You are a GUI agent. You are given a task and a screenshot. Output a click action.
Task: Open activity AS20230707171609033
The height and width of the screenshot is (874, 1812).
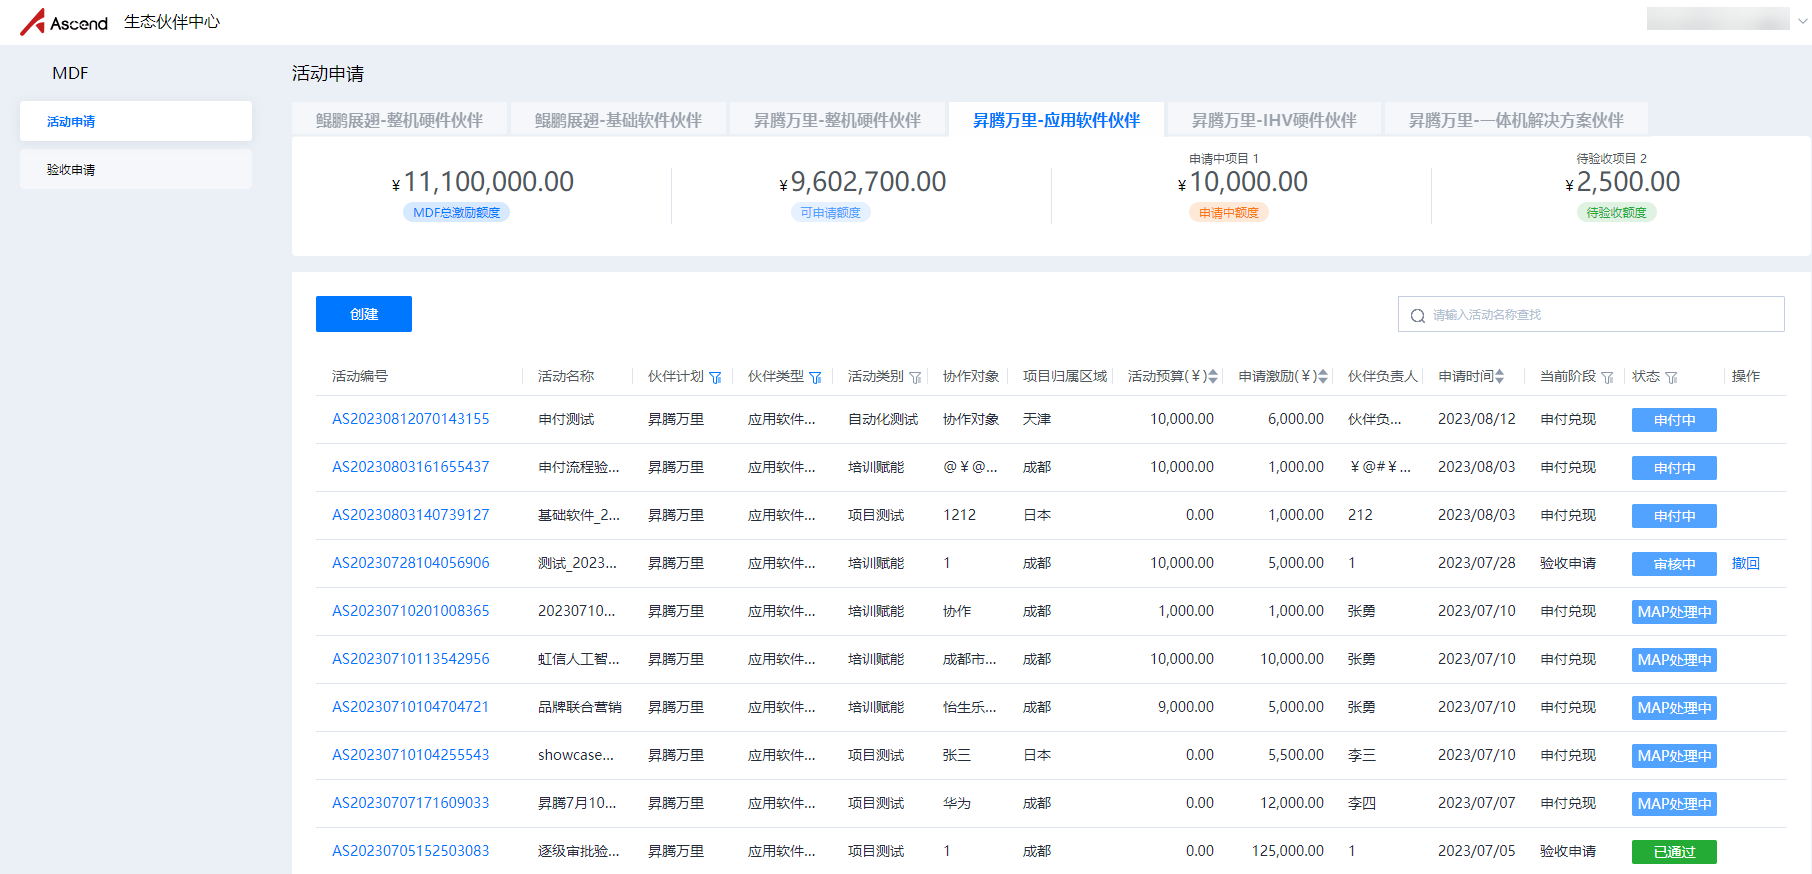pyautogui.click(x=411, y=803)
